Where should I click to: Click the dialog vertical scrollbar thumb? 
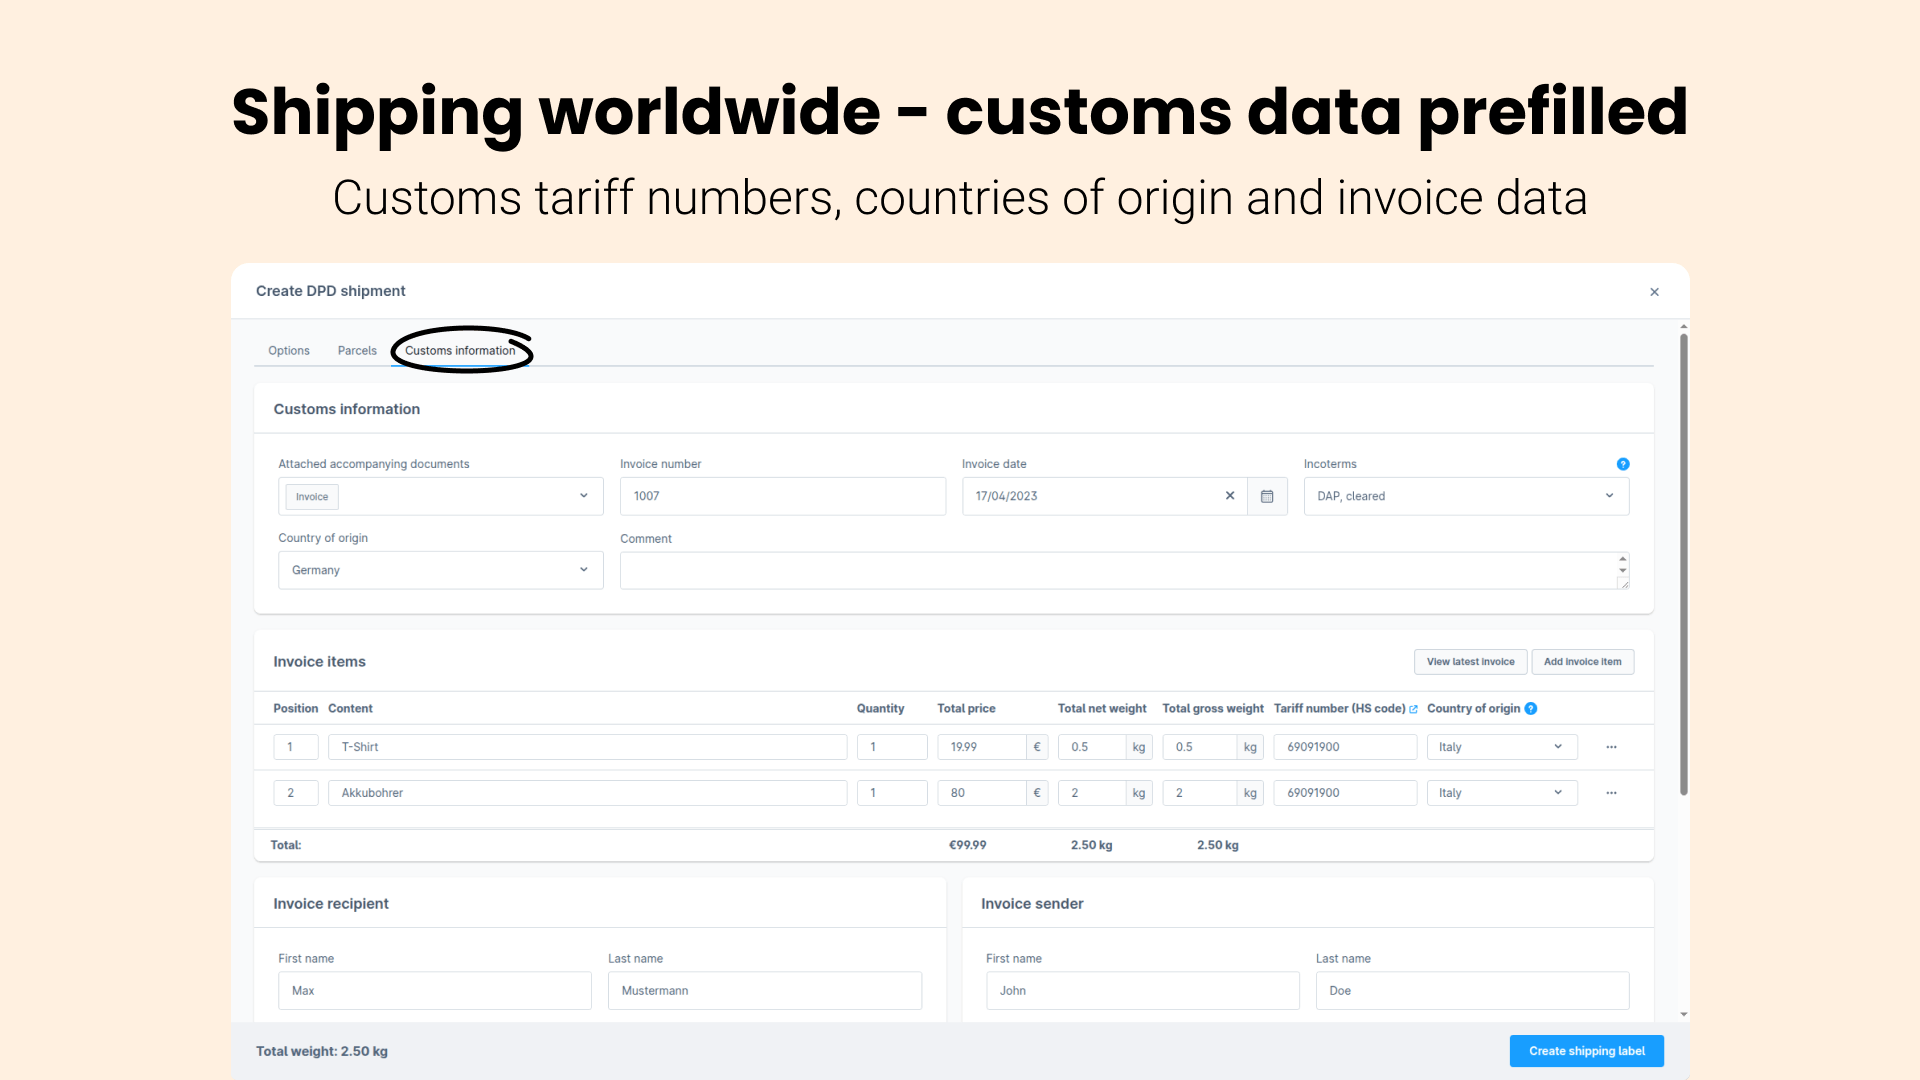[1684, 565]
